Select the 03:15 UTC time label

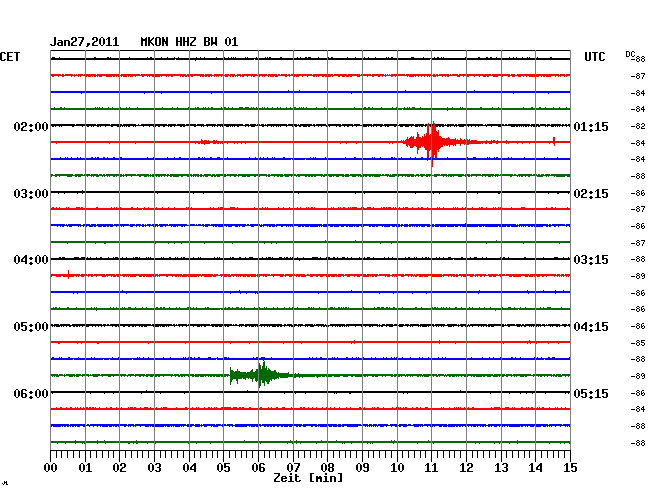[591, 260]
